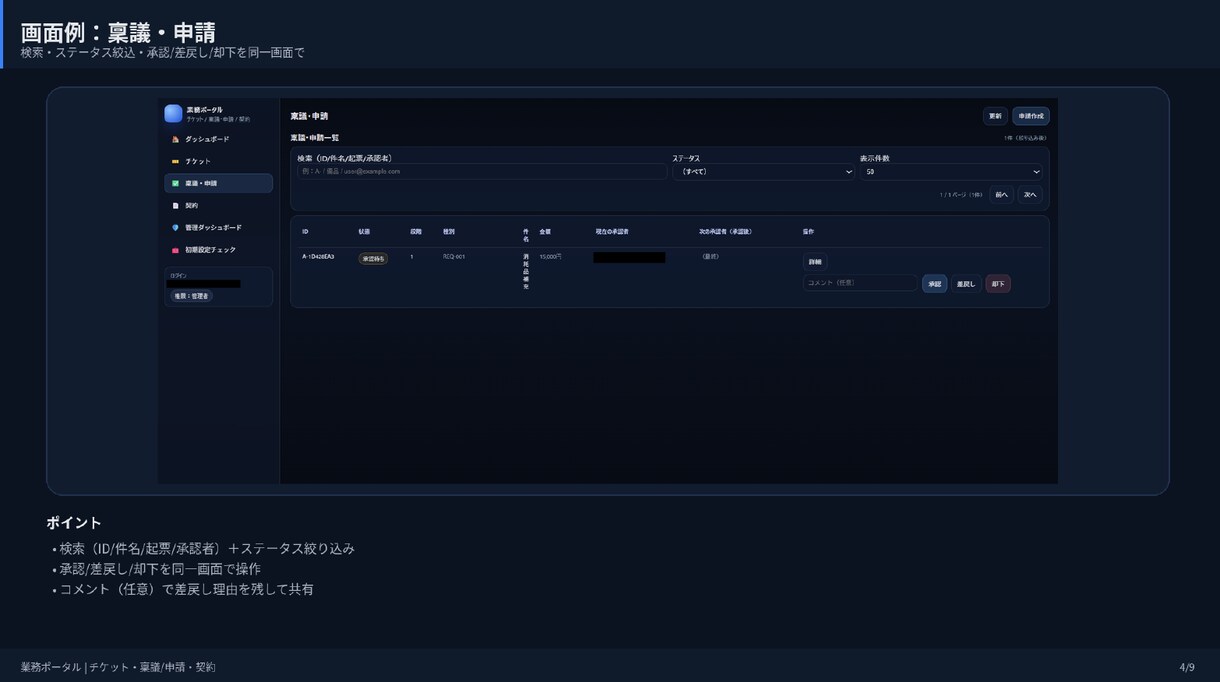This screenshot has height=682, width=1220.
Task: Click the 消耗品補充 subject cell
Action: click(526, 271)
